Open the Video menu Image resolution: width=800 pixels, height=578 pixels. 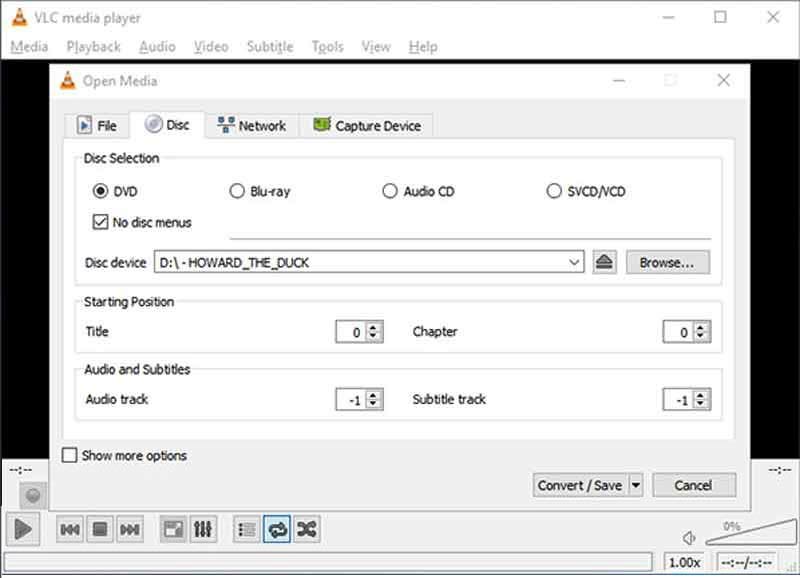pos(211,47)
